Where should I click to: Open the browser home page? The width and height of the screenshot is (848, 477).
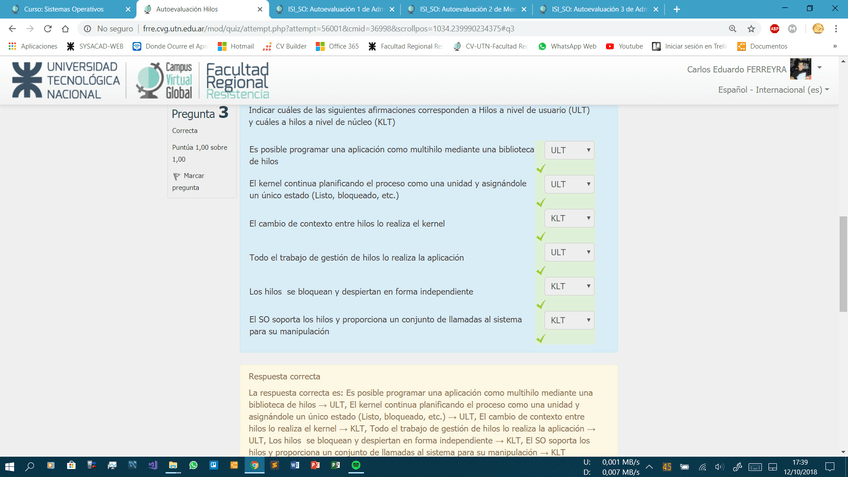(x=65, y=29)
